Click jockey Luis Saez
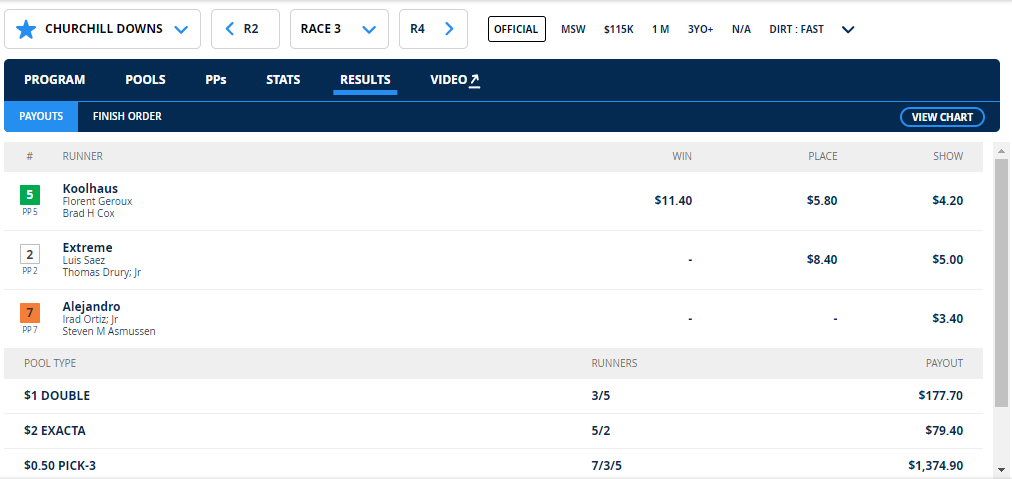The width and height of the screenshot is (1012, 479). click(x=84, y=260)
